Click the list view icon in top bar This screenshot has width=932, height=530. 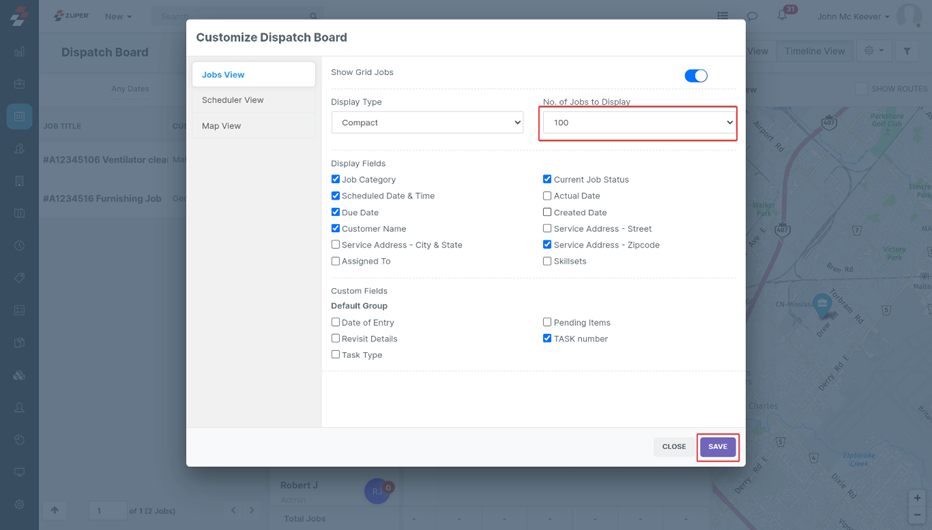(722, 16)
